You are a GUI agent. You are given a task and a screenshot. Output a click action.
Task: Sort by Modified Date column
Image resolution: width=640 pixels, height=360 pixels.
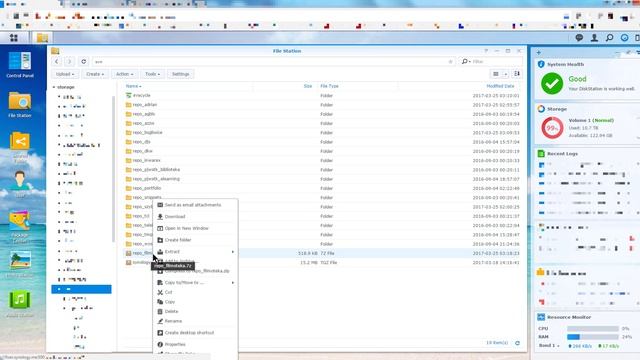tap(500, 86)
